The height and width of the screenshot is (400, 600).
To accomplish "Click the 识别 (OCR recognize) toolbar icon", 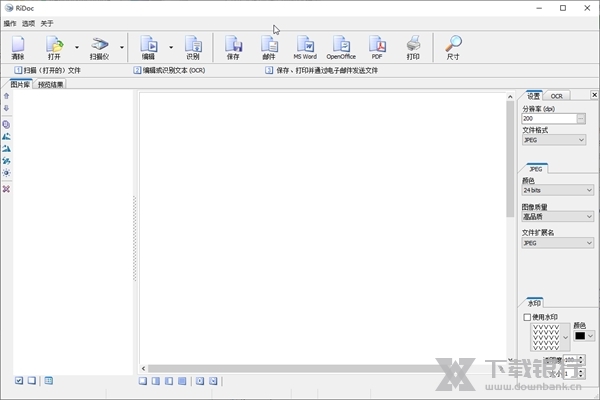I will click(193, 47).
